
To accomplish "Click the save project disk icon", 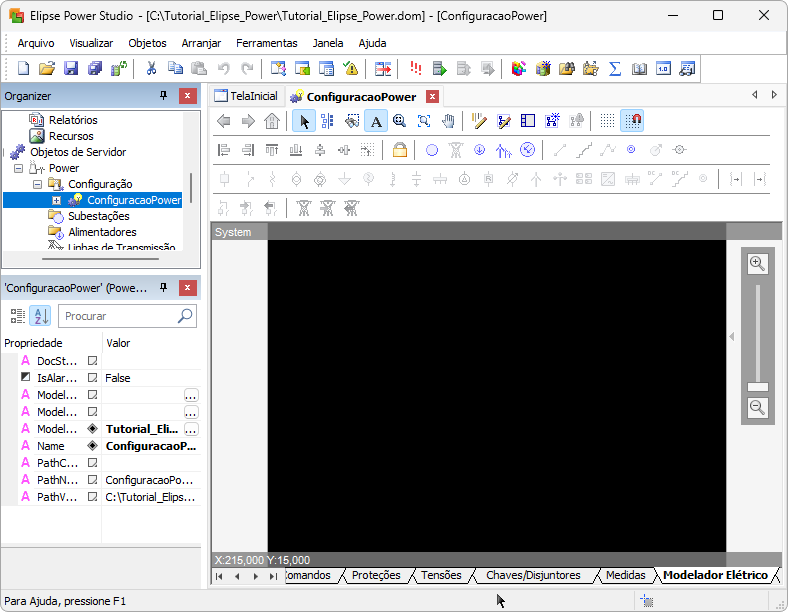I will (x=71, y=69).
